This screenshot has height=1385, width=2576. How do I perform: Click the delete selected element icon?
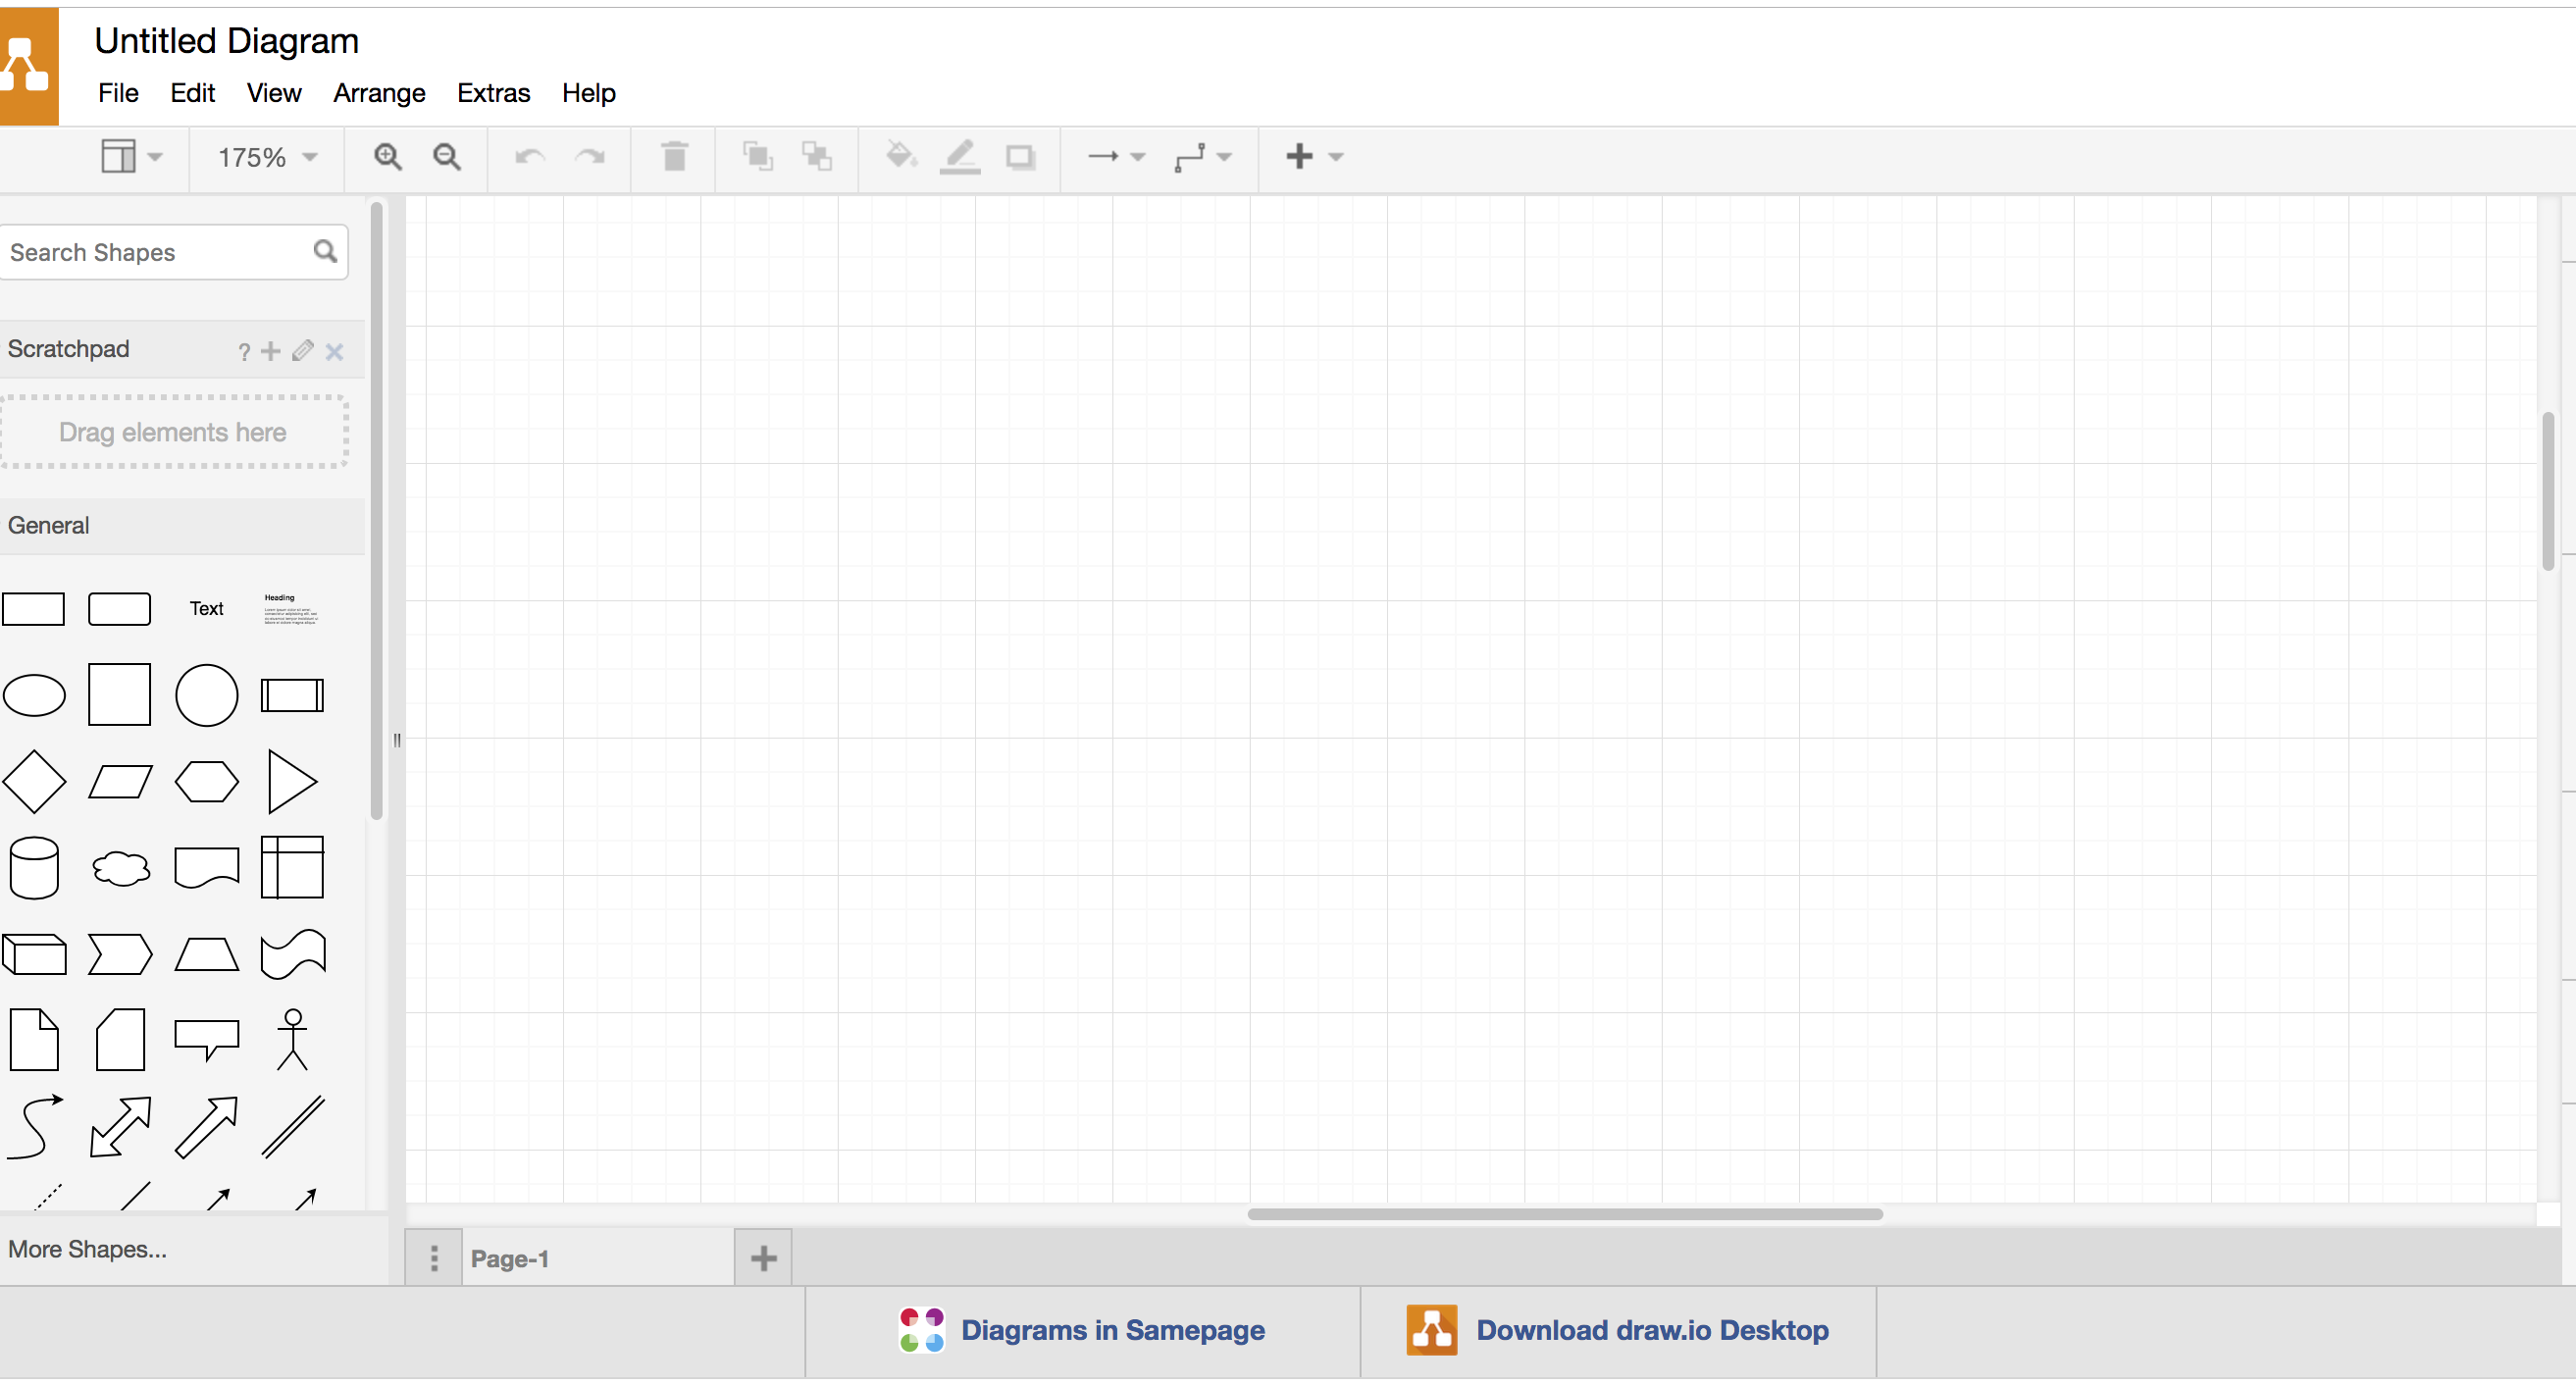tap(675, 155)
